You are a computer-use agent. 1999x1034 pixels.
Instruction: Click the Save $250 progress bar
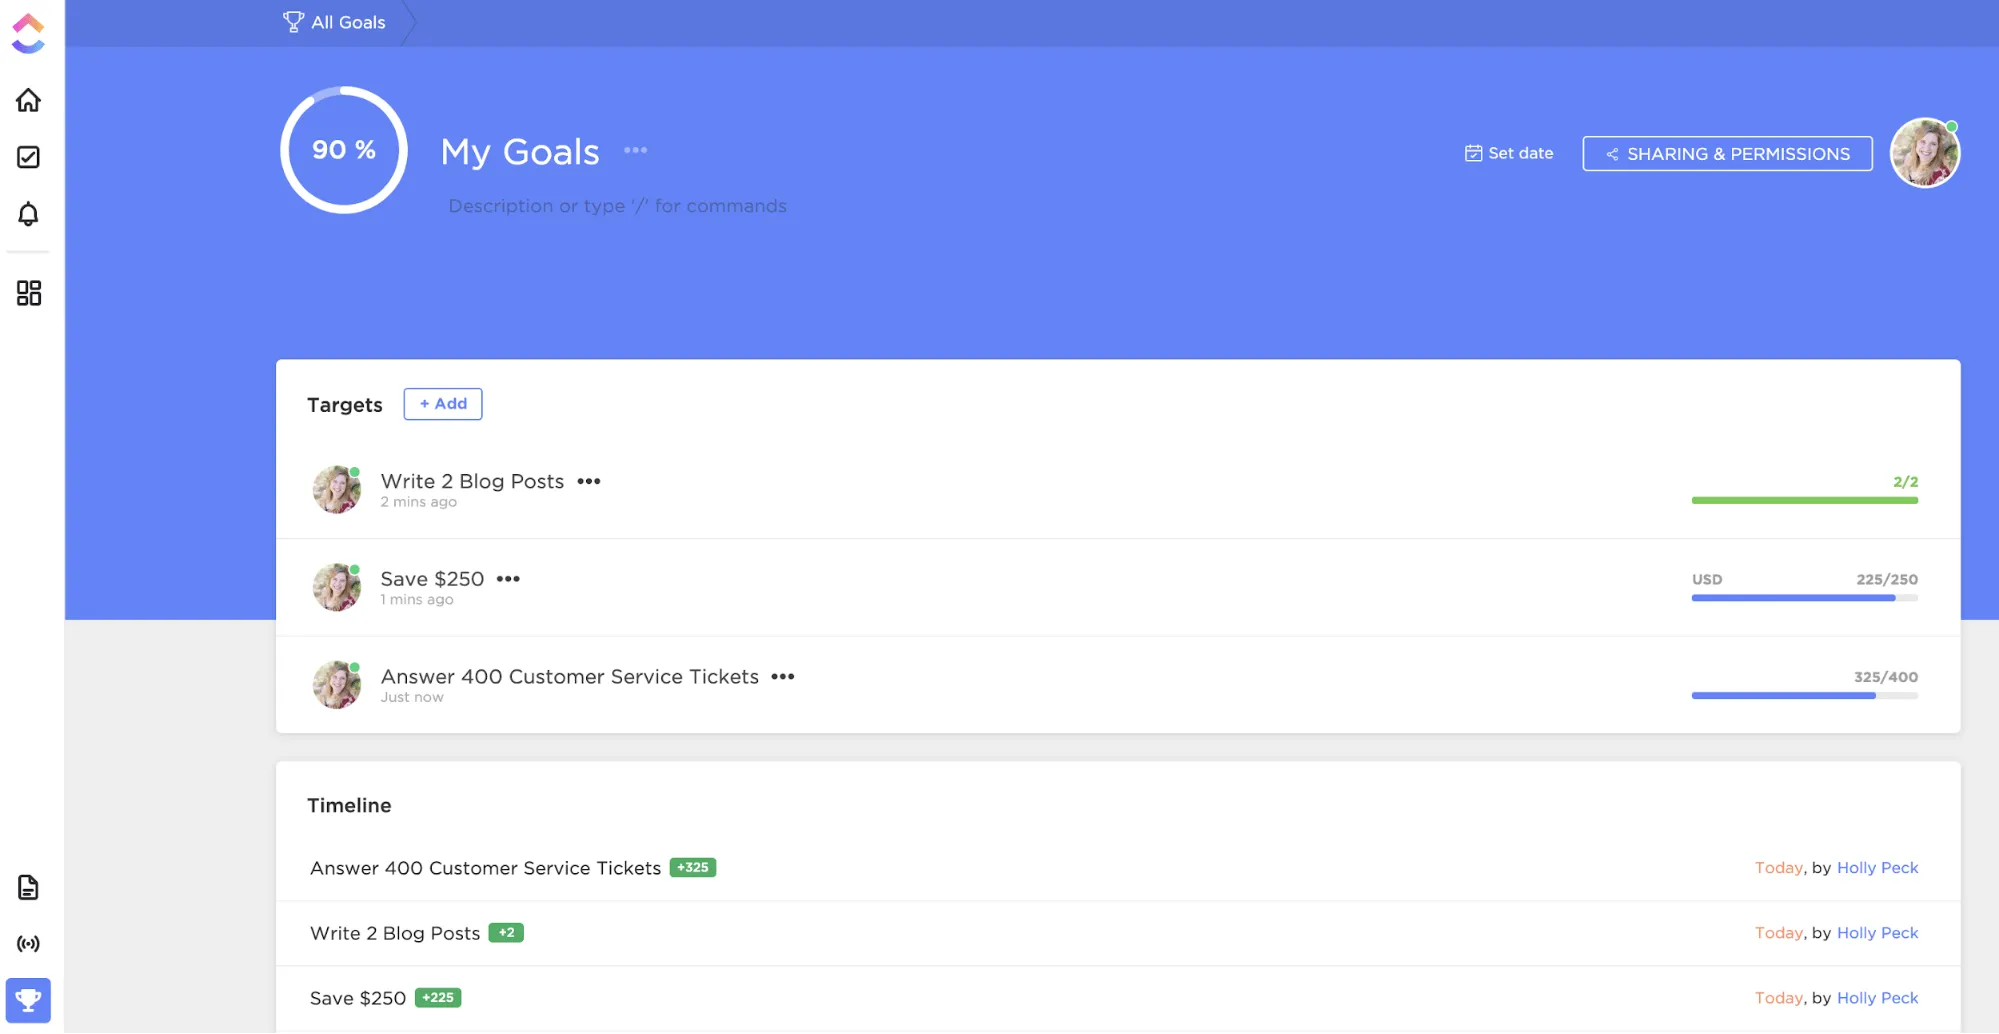[x=1804, y=598]
